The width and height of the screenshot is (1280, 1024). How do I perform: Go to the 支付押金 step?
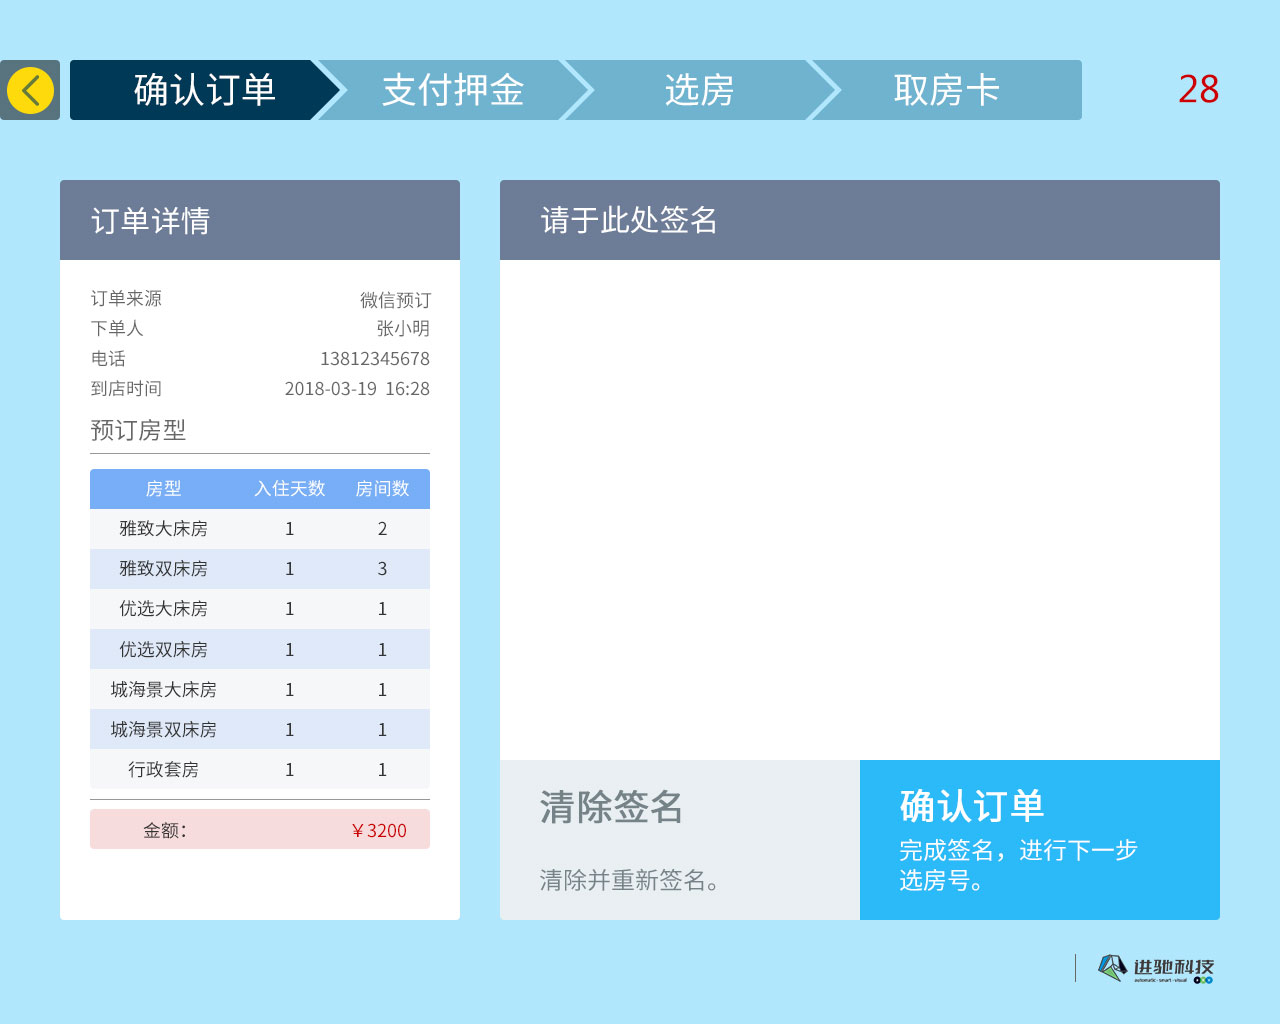pyautogui.click(x=452, y=90)
